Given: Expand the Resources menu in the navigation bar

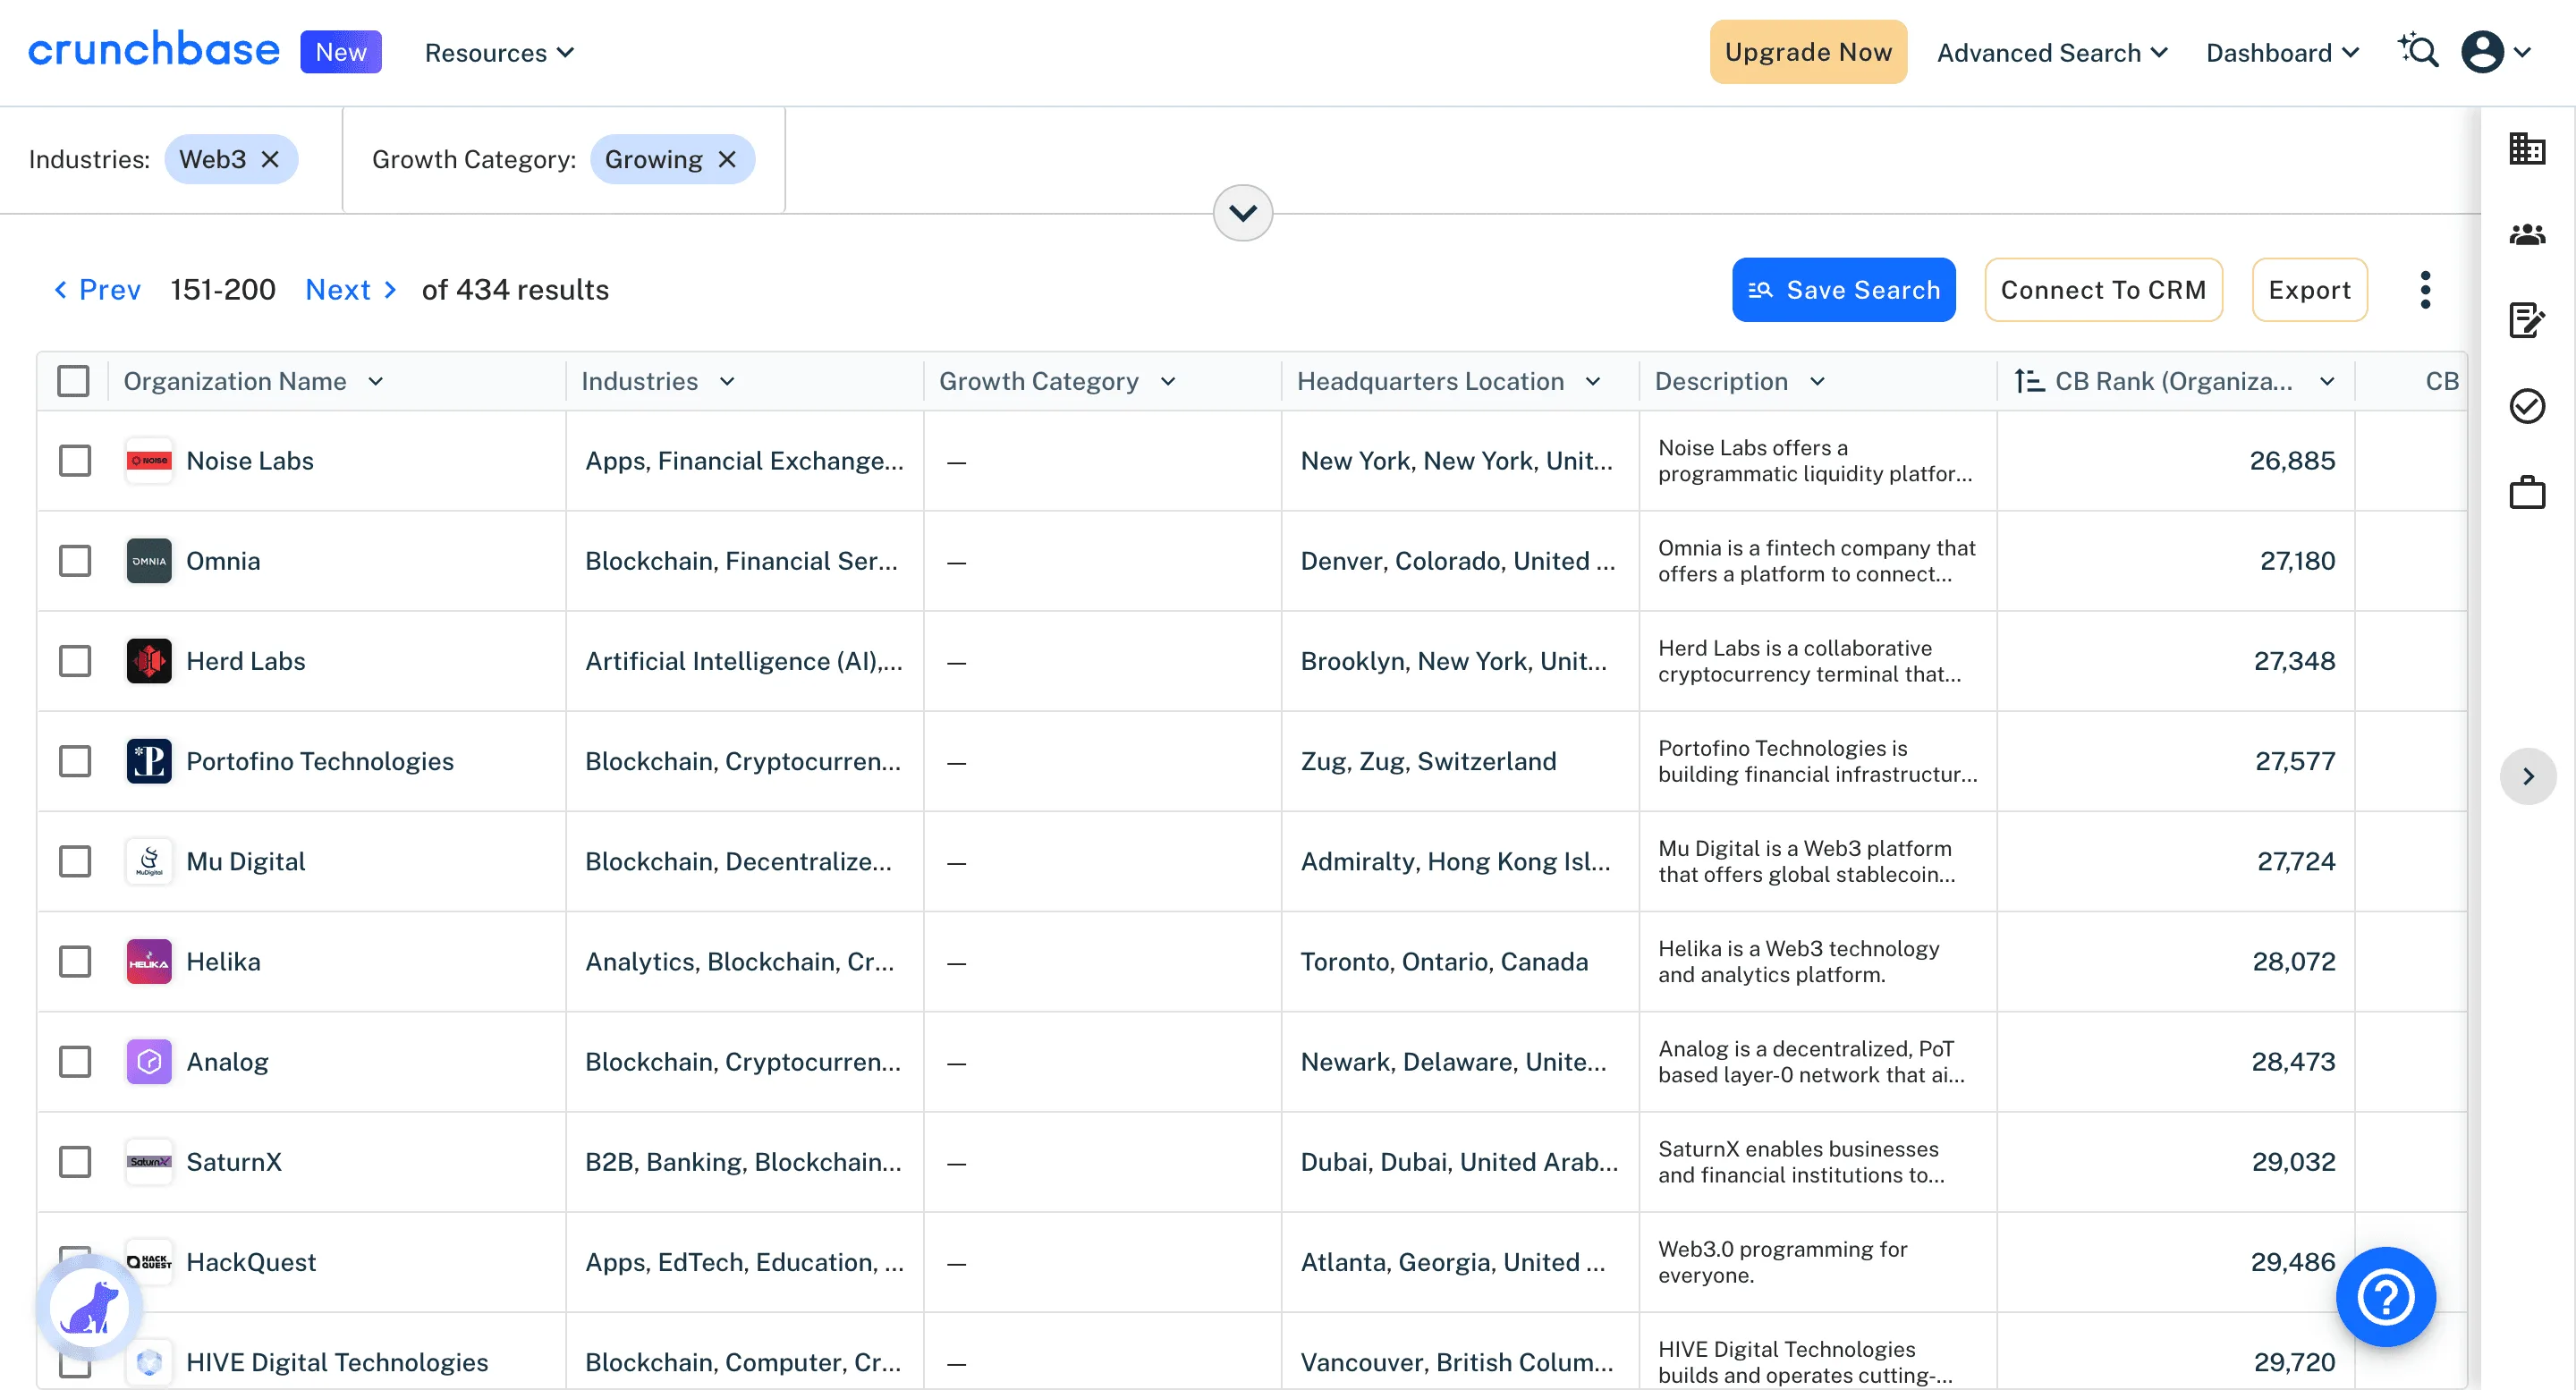Looking at the screenshot, I should (x=497, y=52).
